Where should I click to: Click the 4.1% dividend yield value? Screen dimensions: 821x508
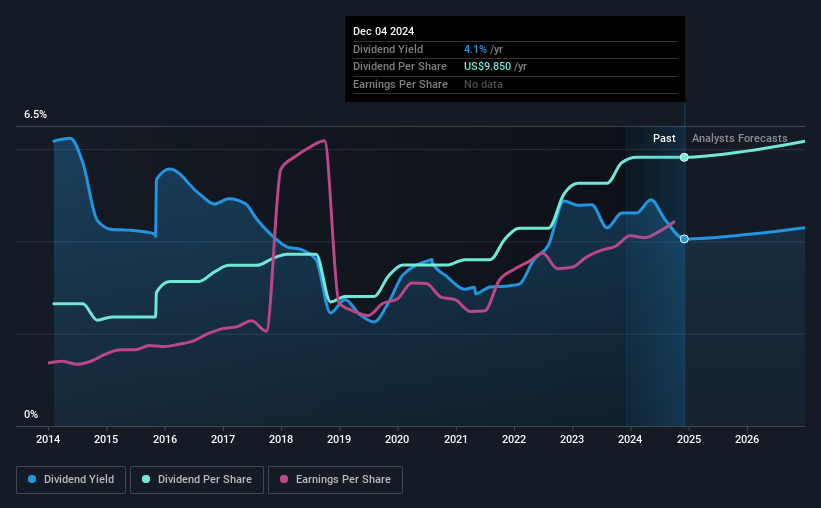click(x=475, y=49)
